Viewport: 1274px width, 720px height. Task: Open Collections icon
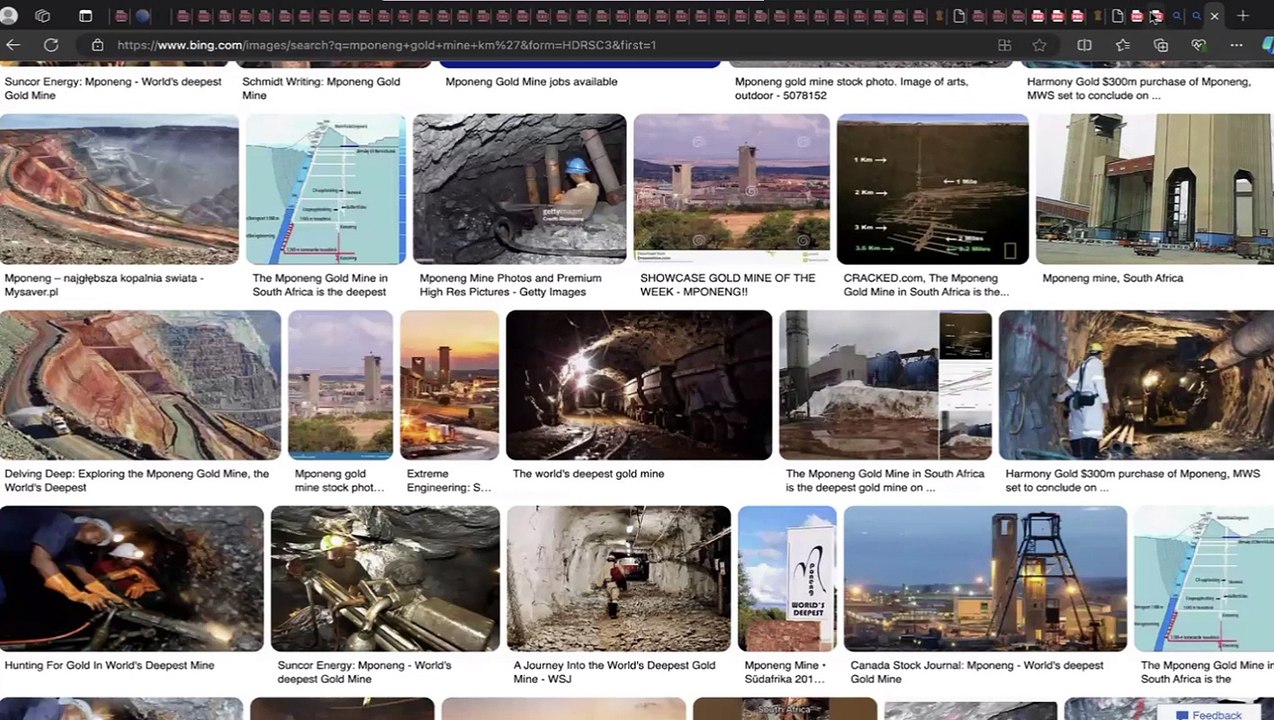1161,45
